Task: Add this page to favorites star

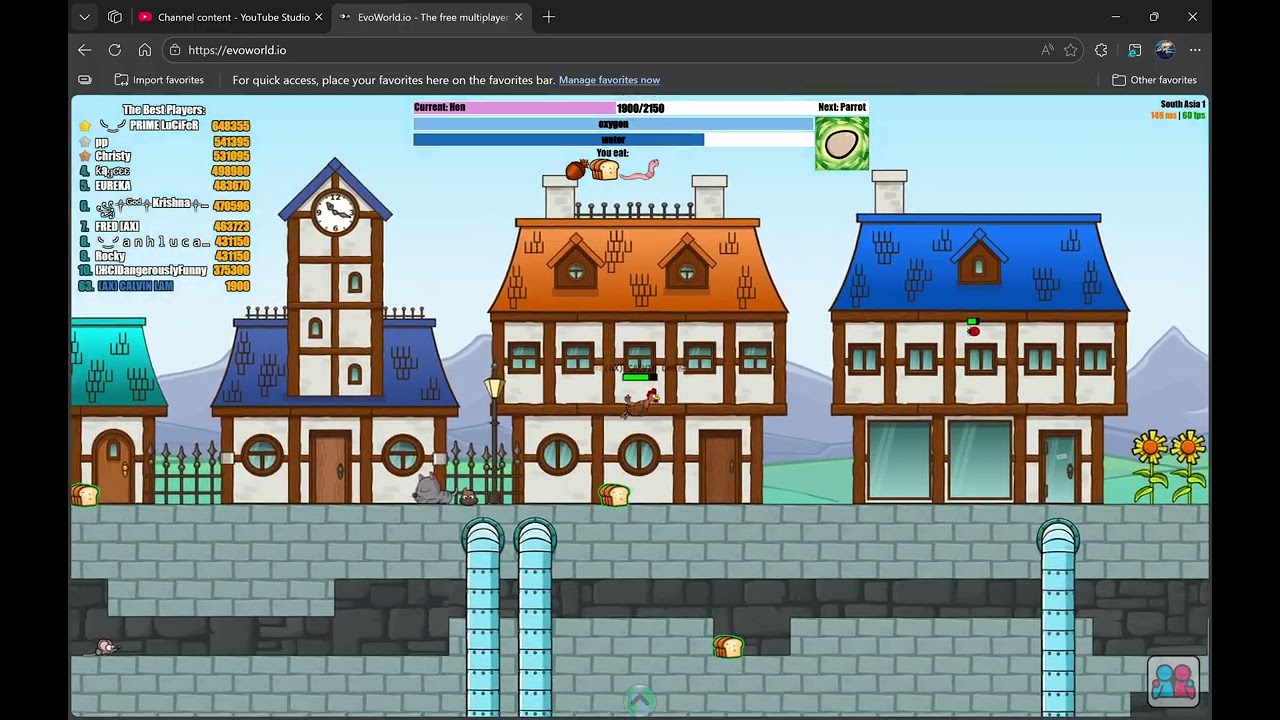Action: point(1071,50)
